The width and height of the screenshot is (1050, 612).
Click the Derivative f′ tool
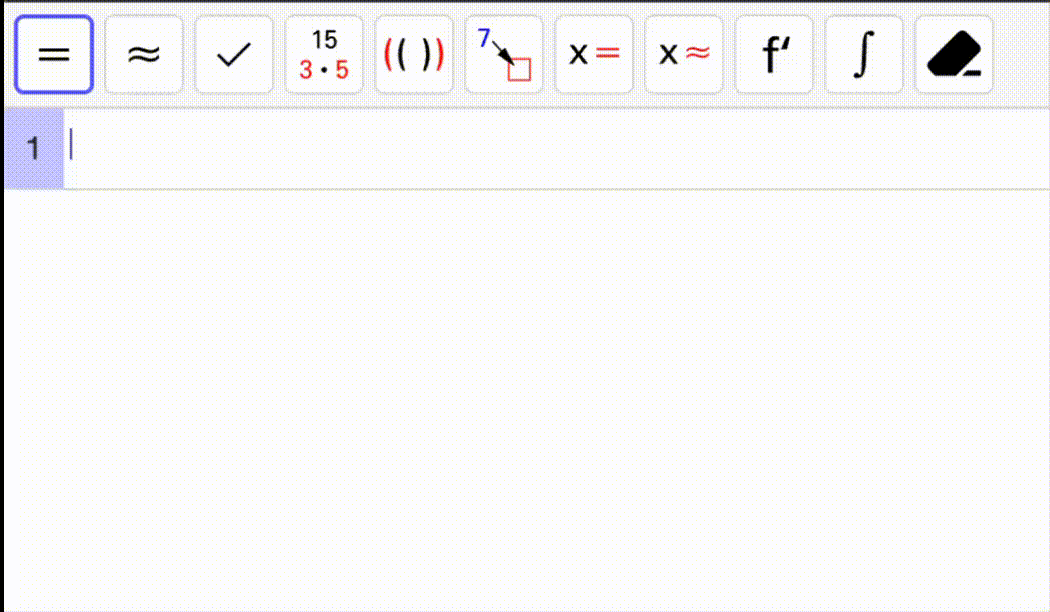(774, 55)
